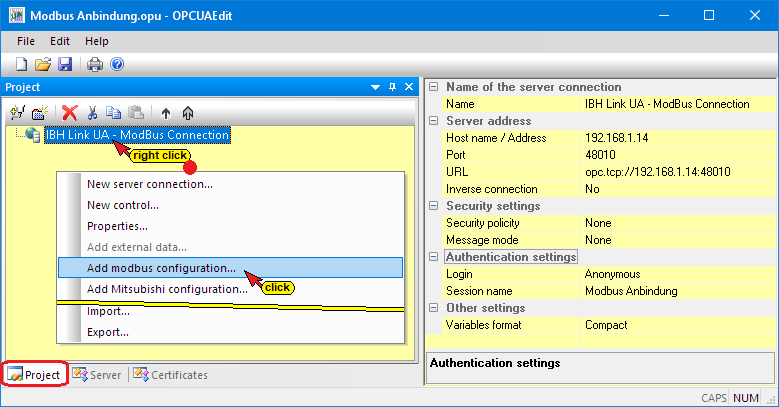The height and width of the screenshot is (407, 779).
Task: Move item up with the up arrow icon
Action: (166, 114)
